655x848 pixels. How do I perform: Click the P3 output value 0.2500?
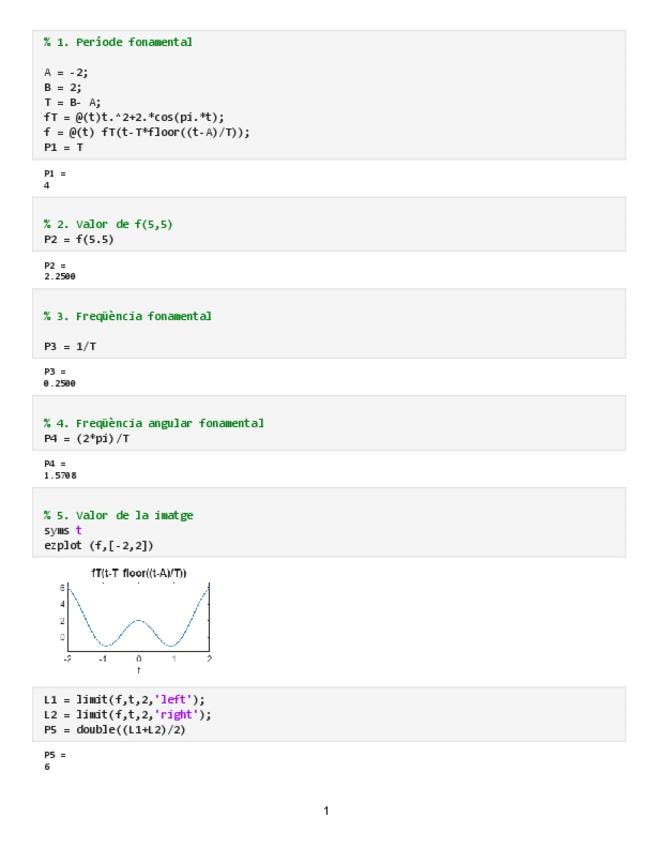(58, 382)
